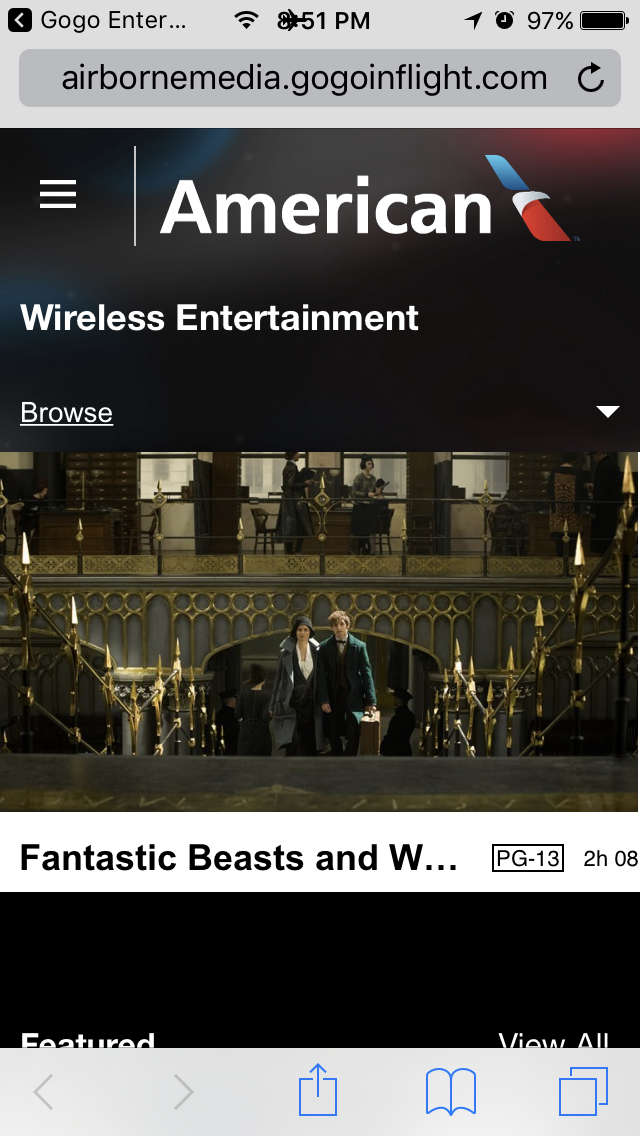This screenshot has width=640, height=1136.
Task: Go forward with Safari forward arrow
Action: (x=183, y=1092)
